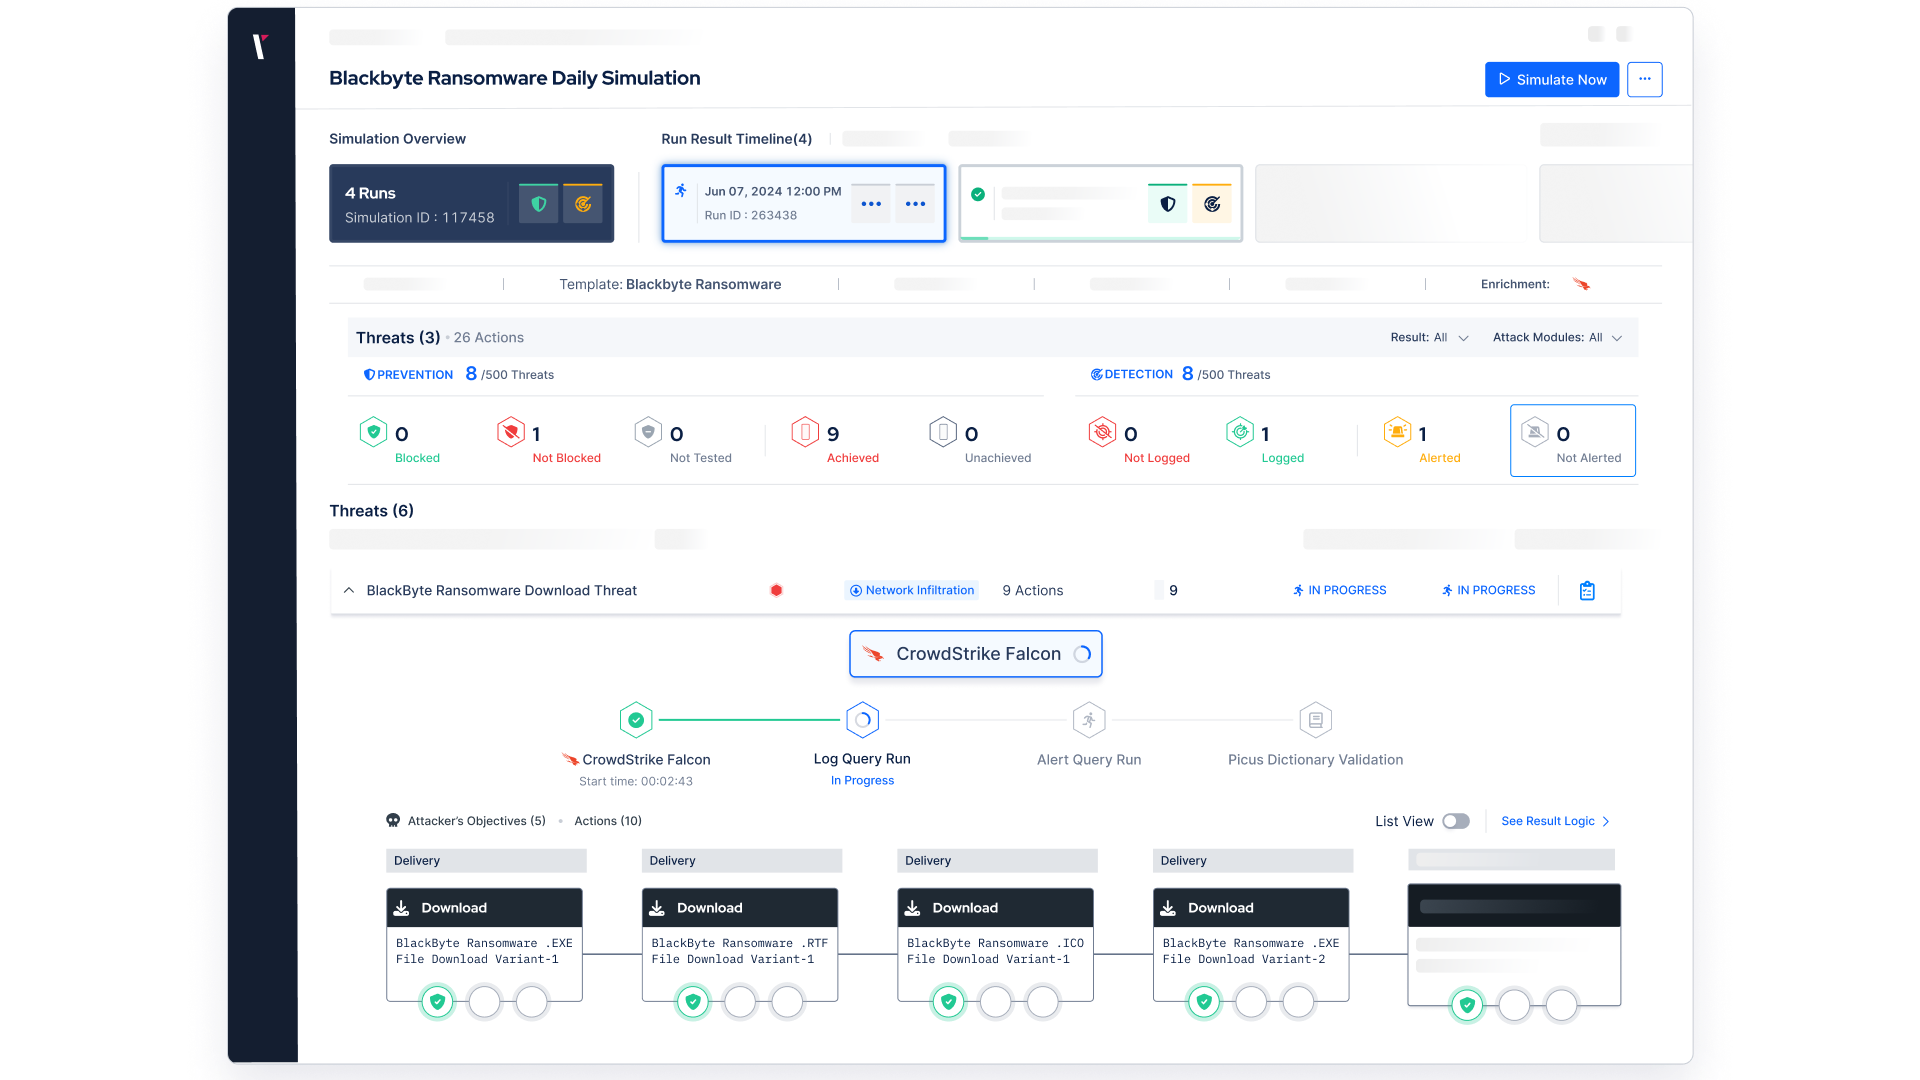This screenshot has height=1080, width=1920.
Task: Click the Enrichment icon top right
Action: click(x=1582, y=284)
